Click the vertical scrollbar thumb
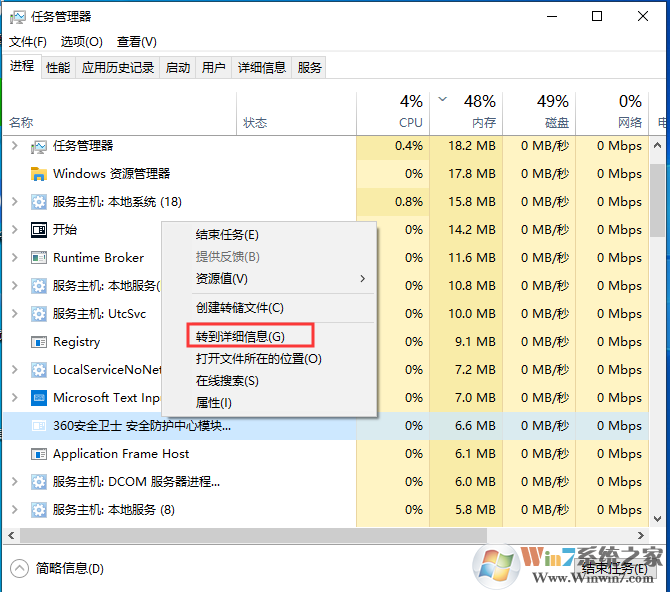670x592 pixels. tap(658, 200)
